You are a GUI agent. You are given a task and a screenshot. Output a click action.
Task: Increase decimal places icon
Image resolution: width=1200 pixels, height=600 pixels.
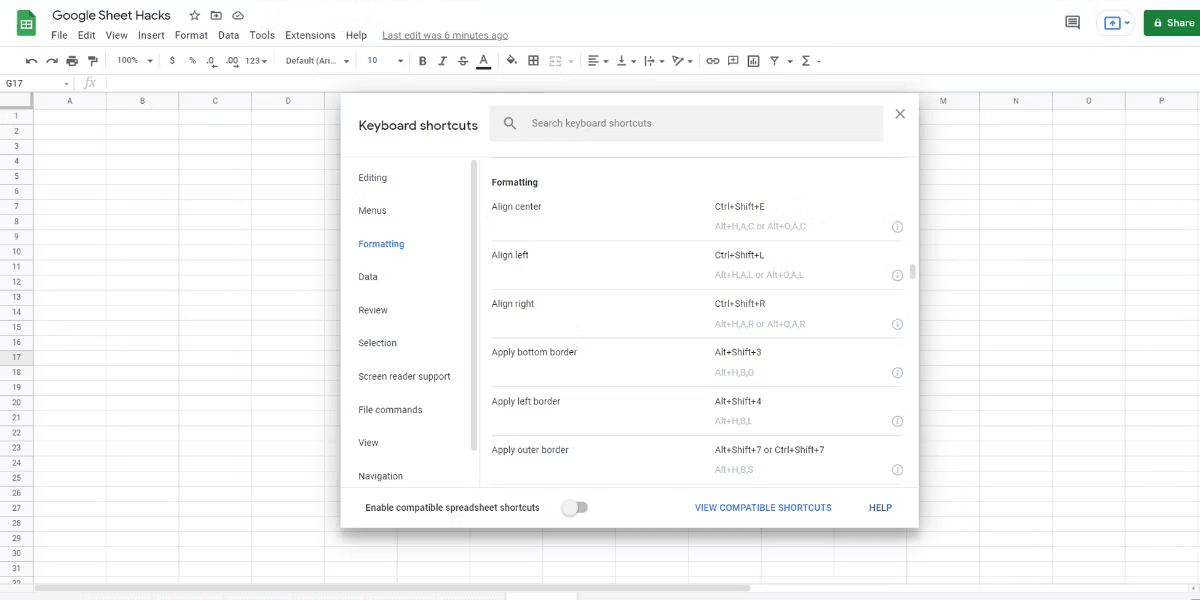232,61
